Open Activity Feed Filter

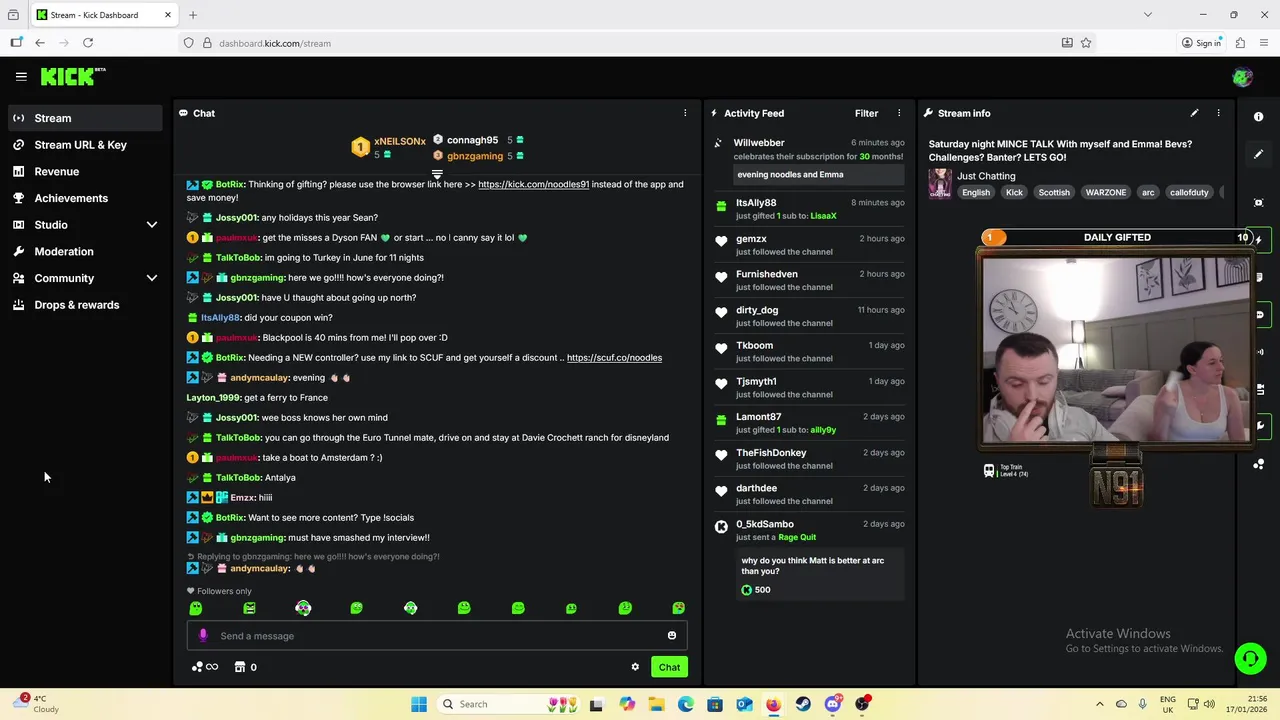point(866,113)
